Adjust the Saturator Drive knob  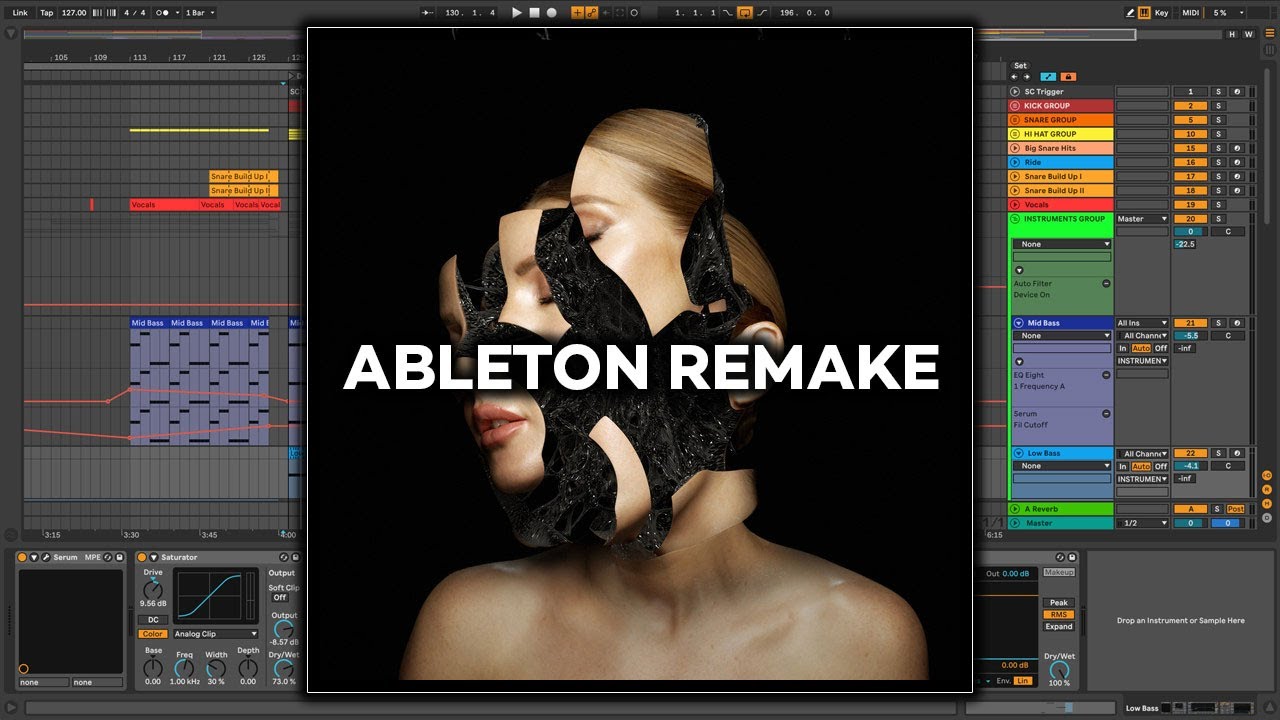pos(153,590)
